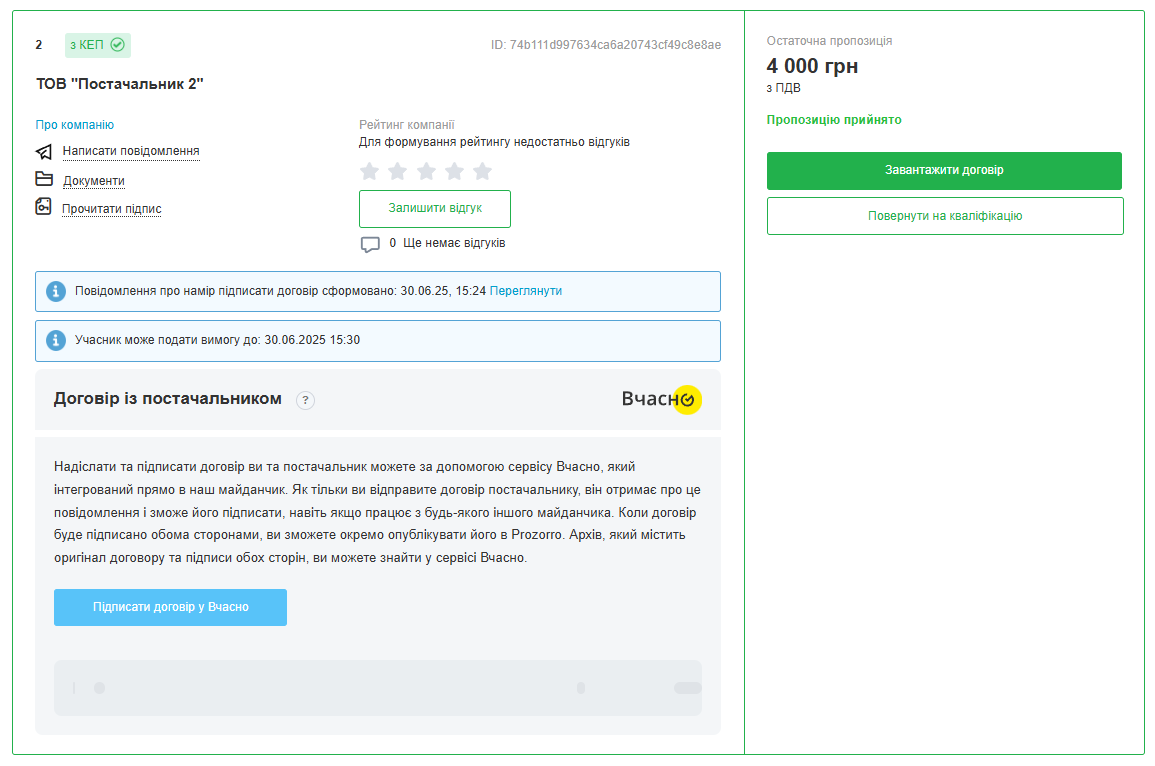Rate the company with the first star
The height and width of the screenshot is (766, 1155).
pos(370,171)
